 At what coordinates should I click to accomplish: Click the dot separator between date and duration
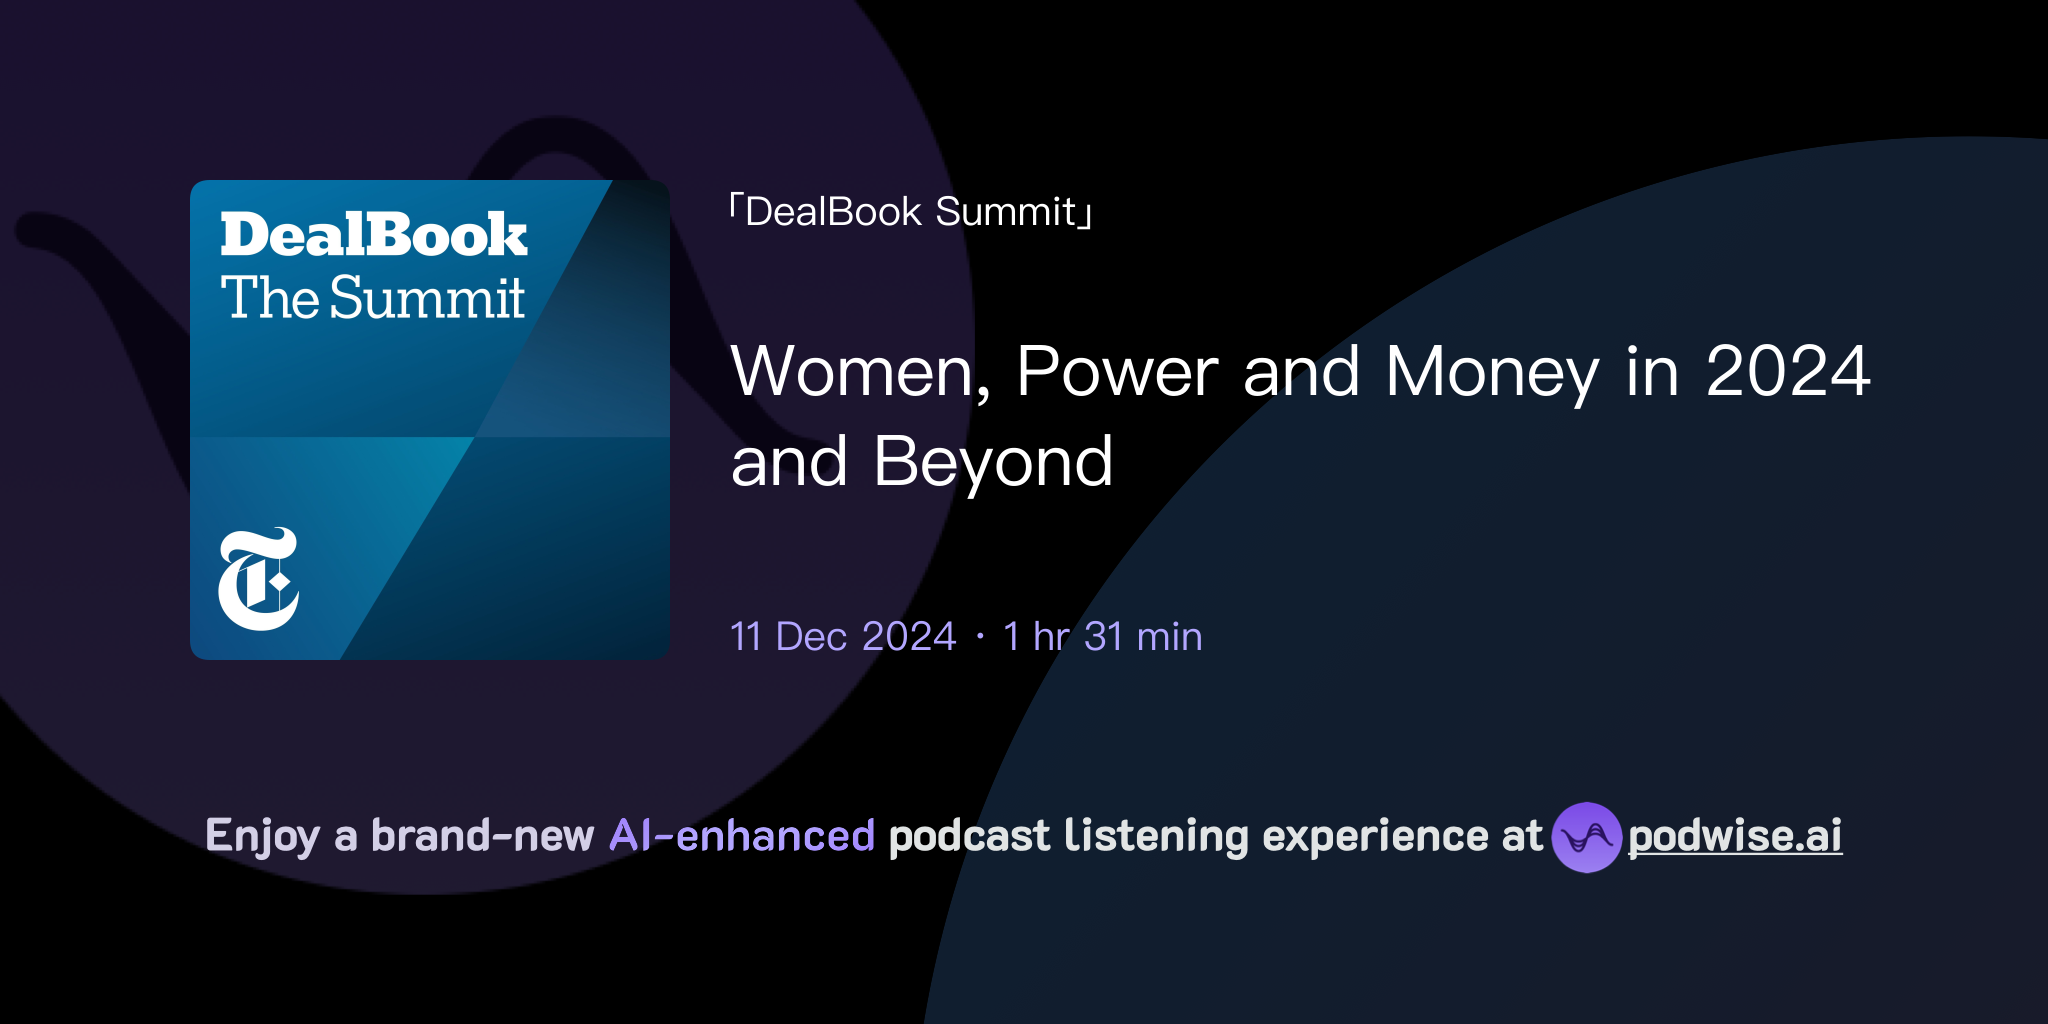click(978, 637)
